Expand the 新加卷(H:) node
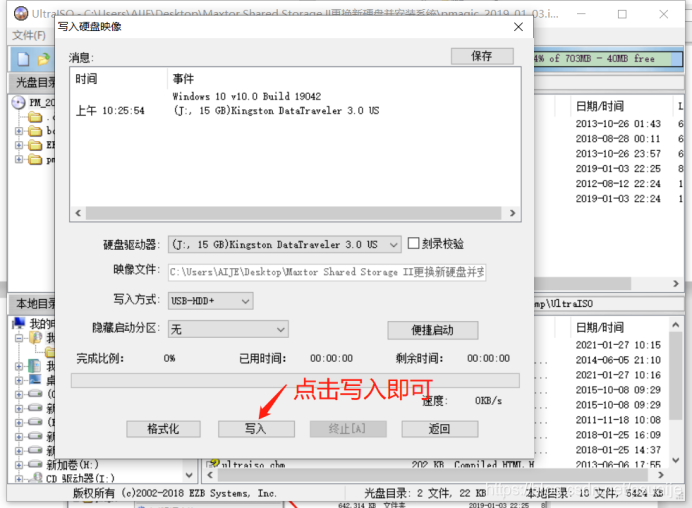Image resolution: width=692 pixels, height=508 pixels. (19, 464)
